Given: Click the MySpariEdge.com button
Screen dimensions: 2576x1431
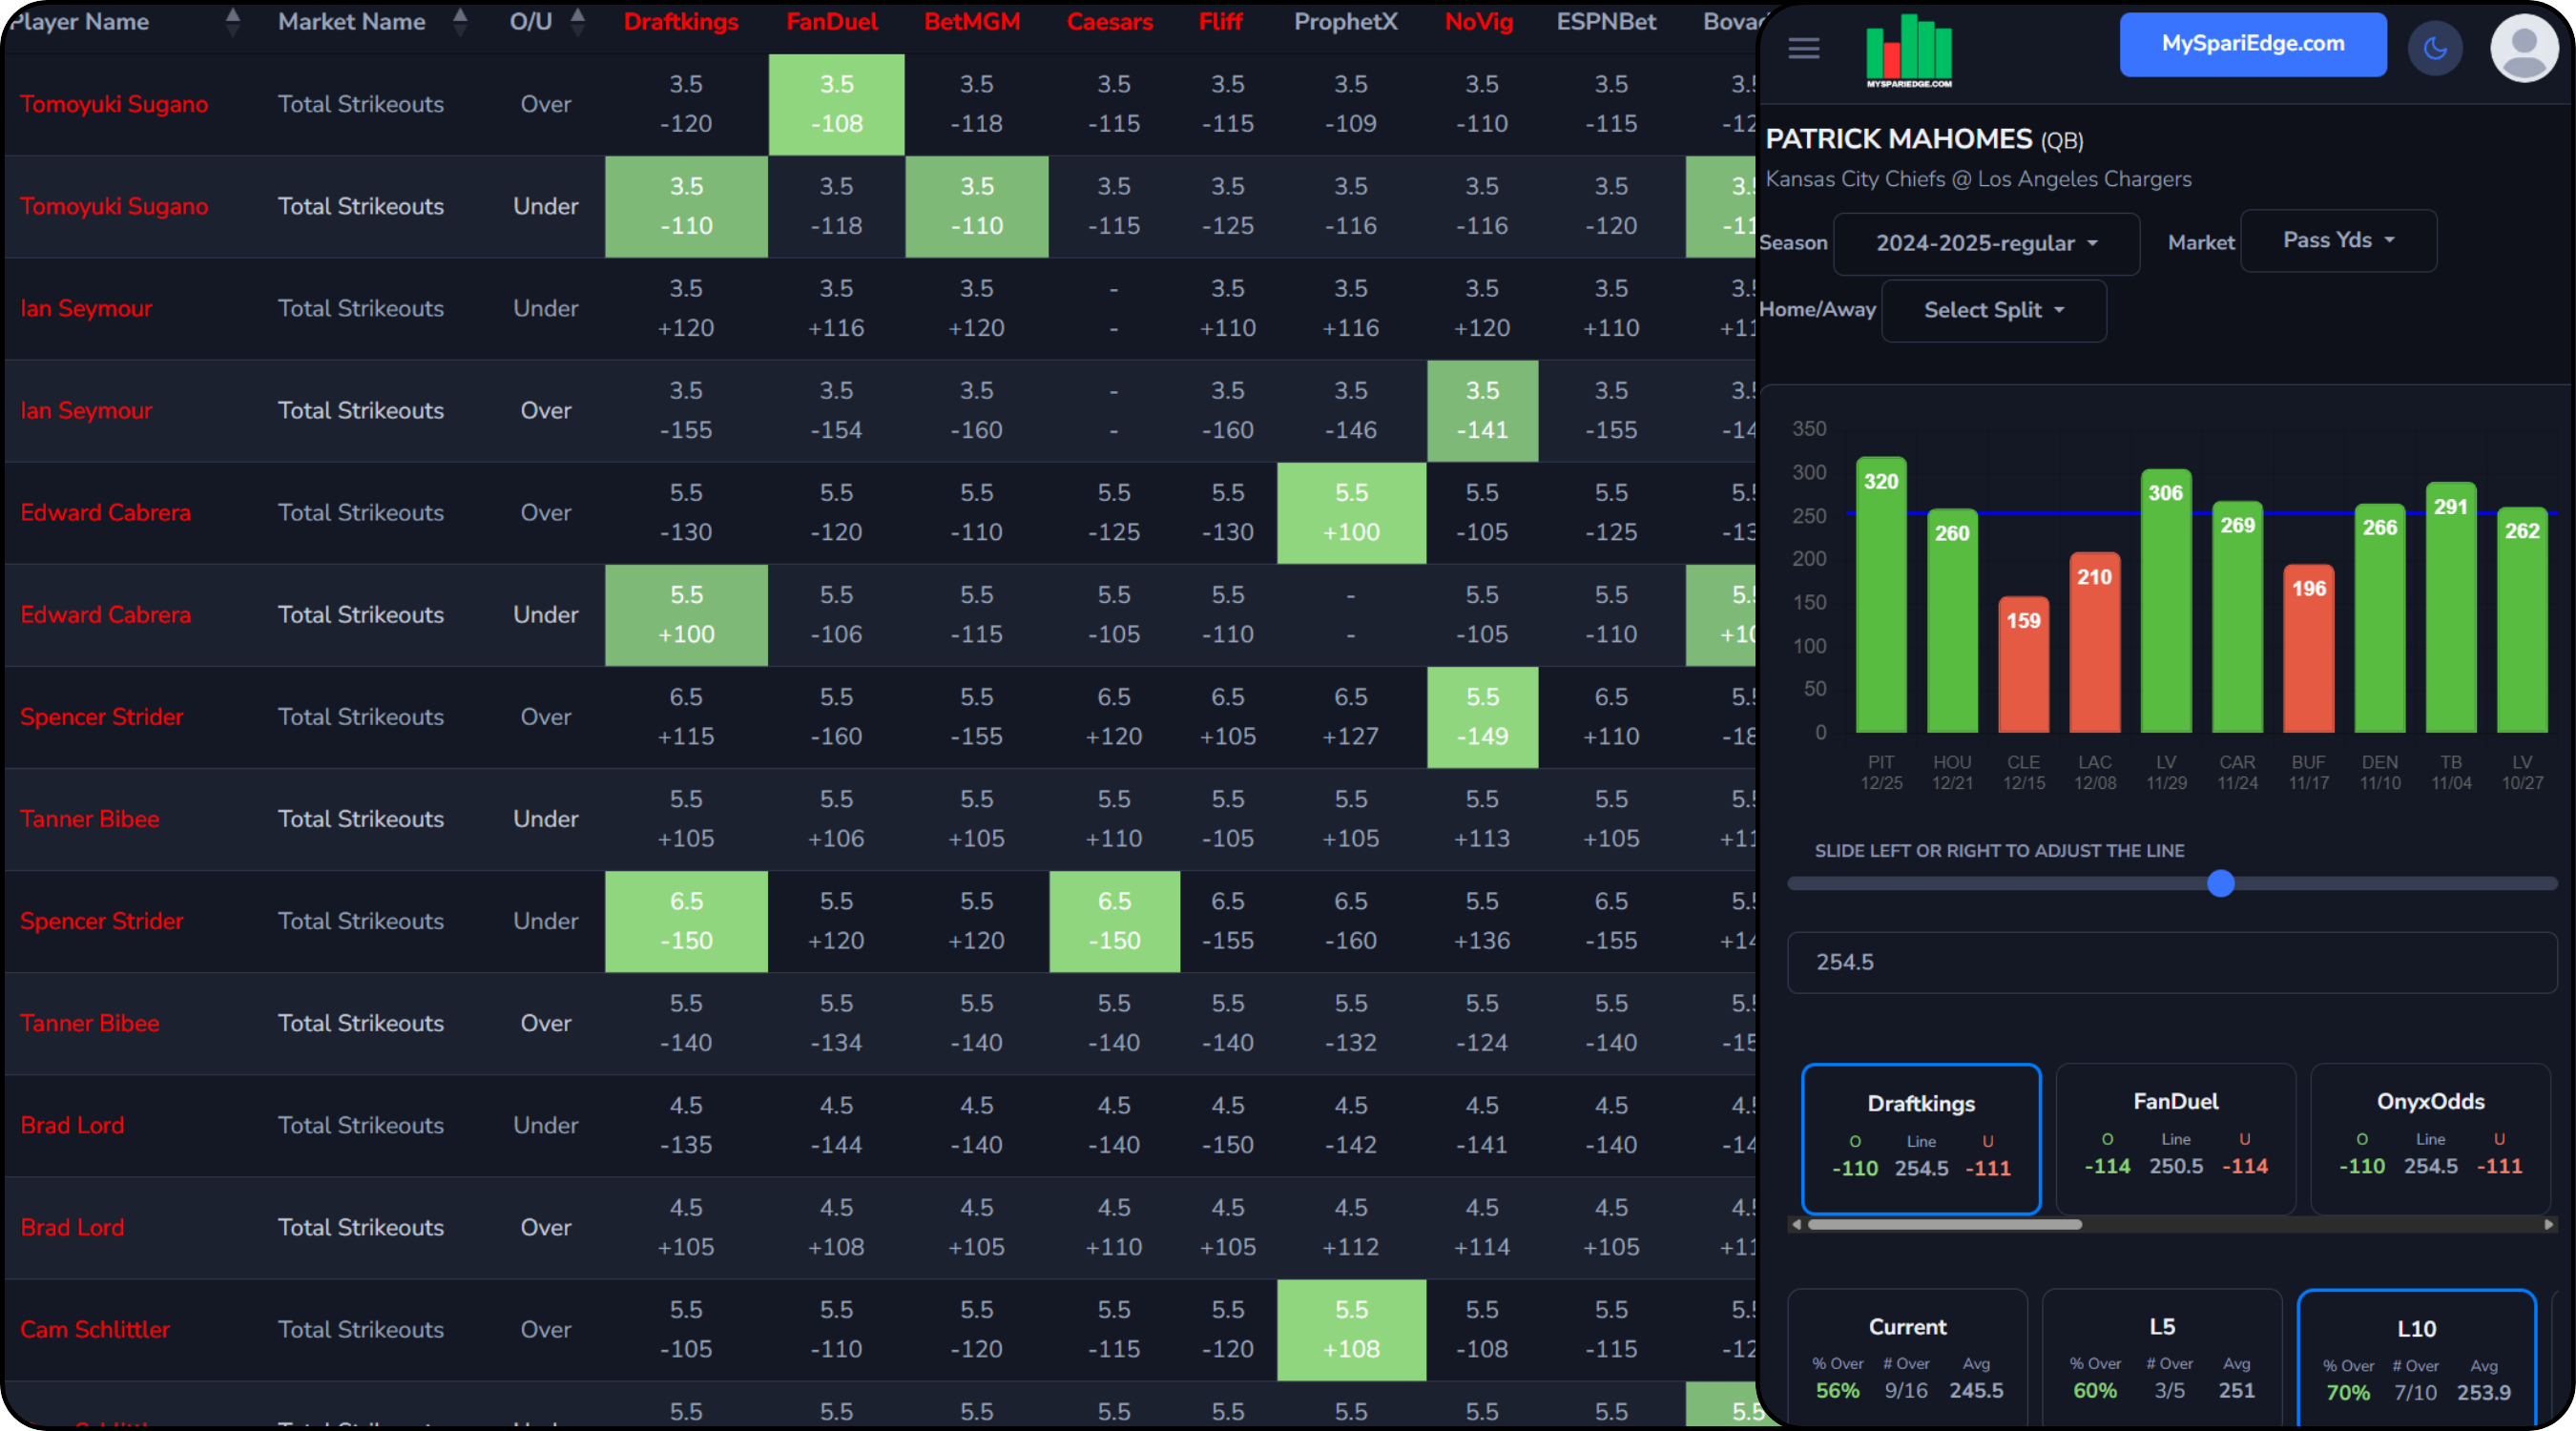Looking at the screenshot, I should coord(2252,44).
